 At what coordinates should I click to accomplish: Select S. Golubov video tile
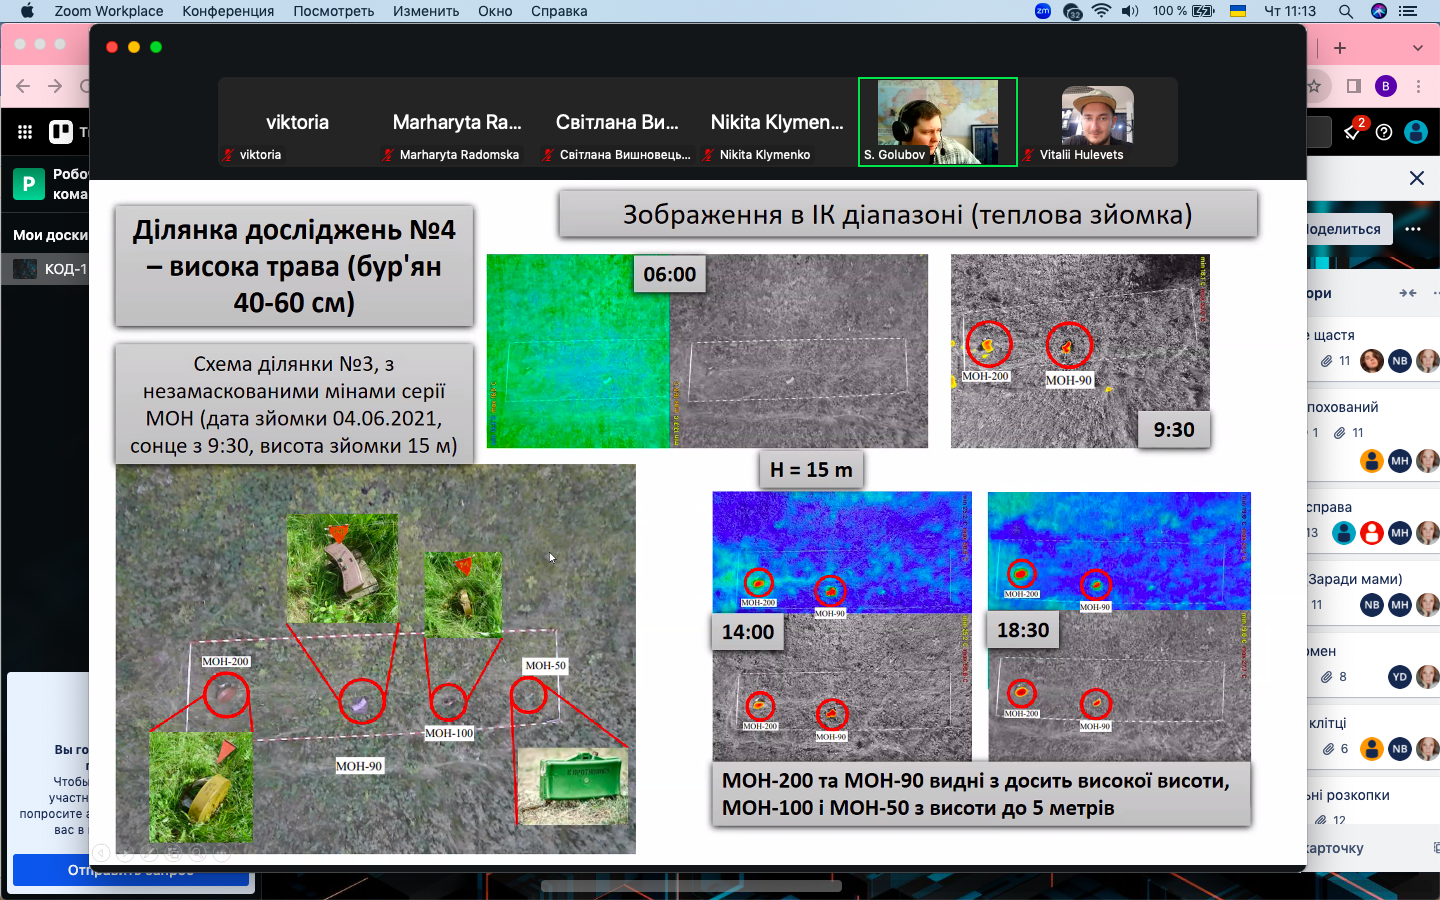[938, 122]
